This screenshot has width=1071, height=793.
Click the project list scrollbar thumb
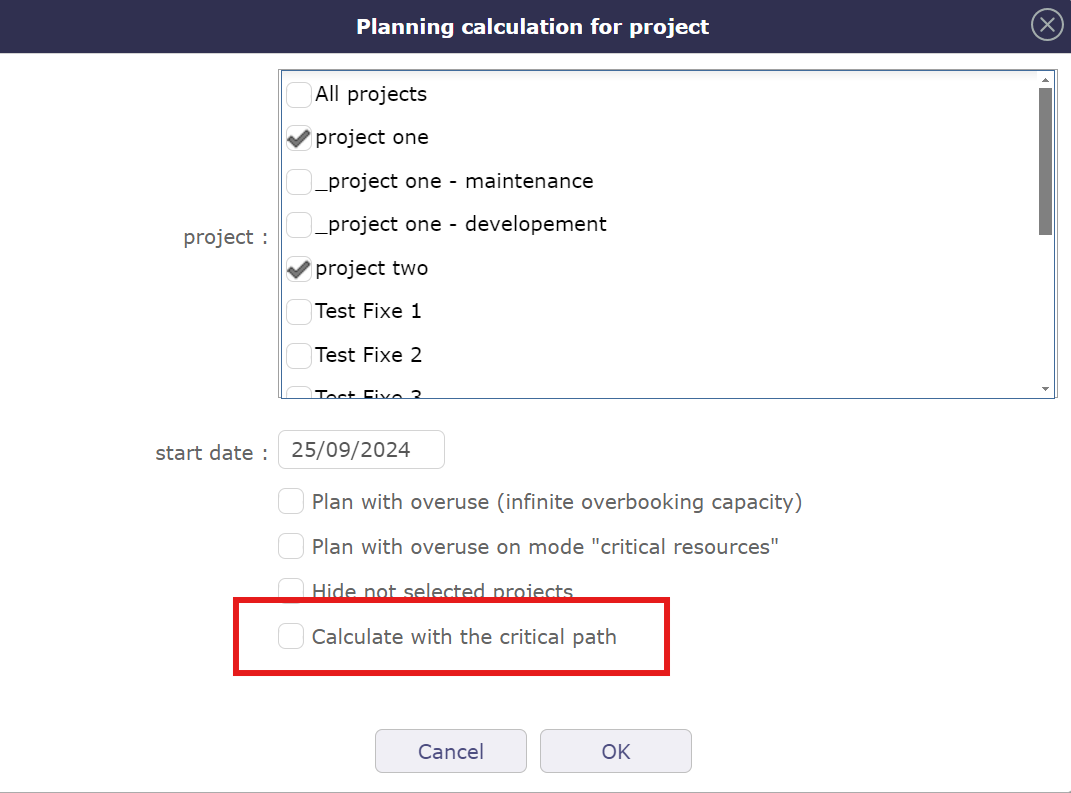click(1045, 160)
